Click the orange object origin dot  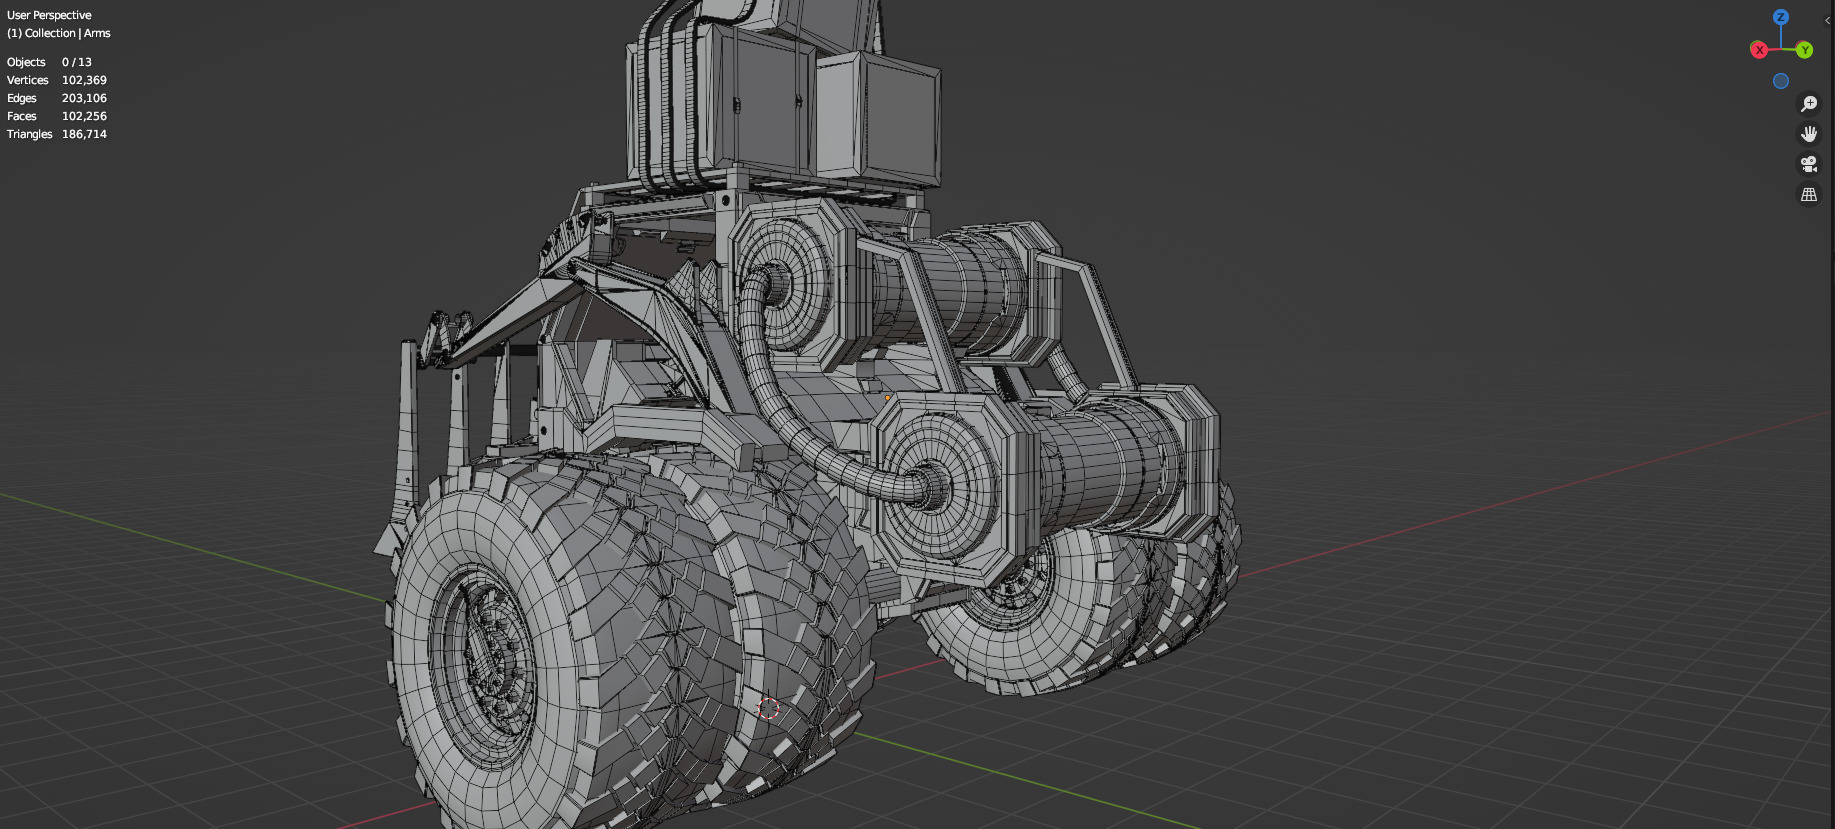(x=887, y=397)
